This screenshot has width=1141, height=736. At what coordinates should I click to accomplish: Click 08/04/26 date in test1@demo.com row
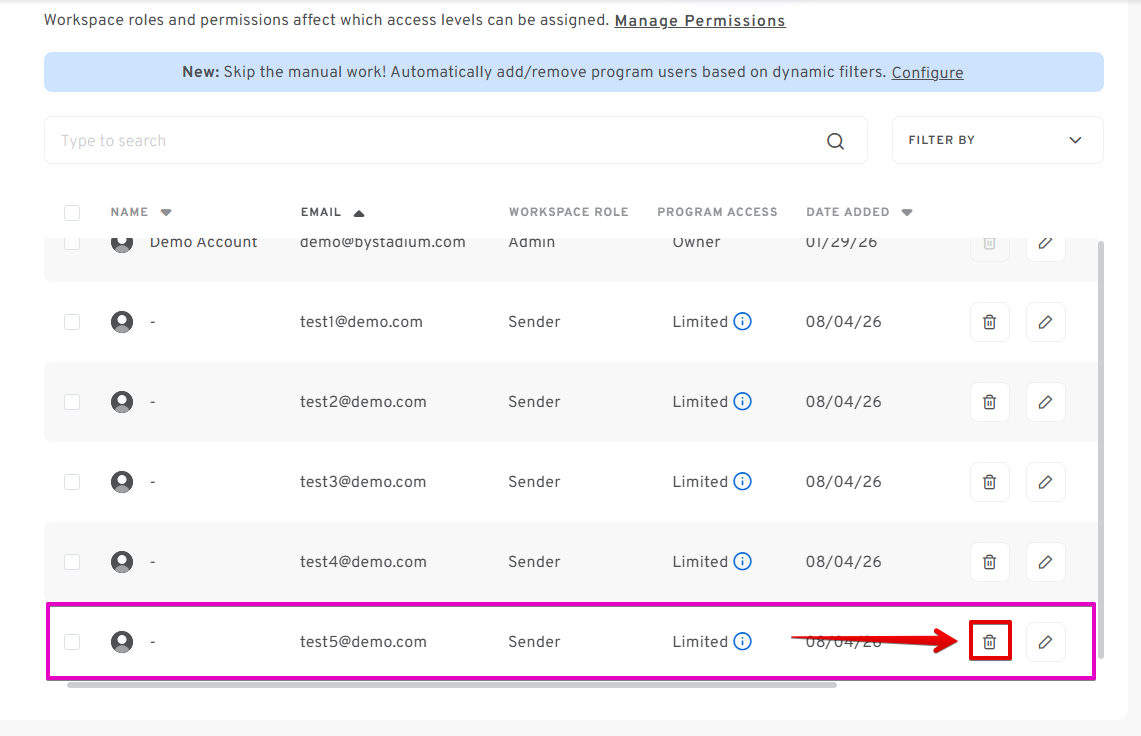(843, 322)
